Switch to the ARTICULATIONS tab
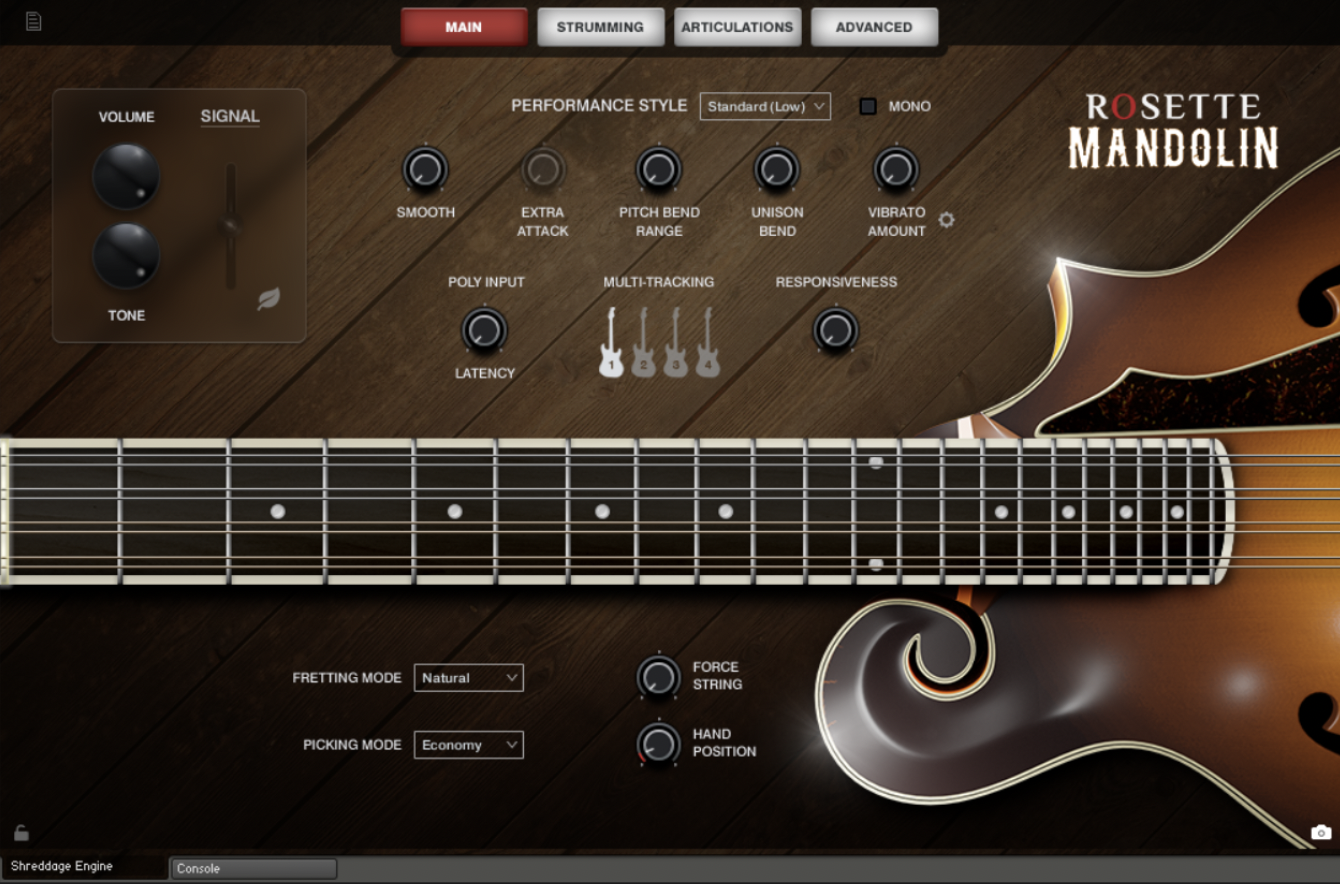 [x=737, y=27]
